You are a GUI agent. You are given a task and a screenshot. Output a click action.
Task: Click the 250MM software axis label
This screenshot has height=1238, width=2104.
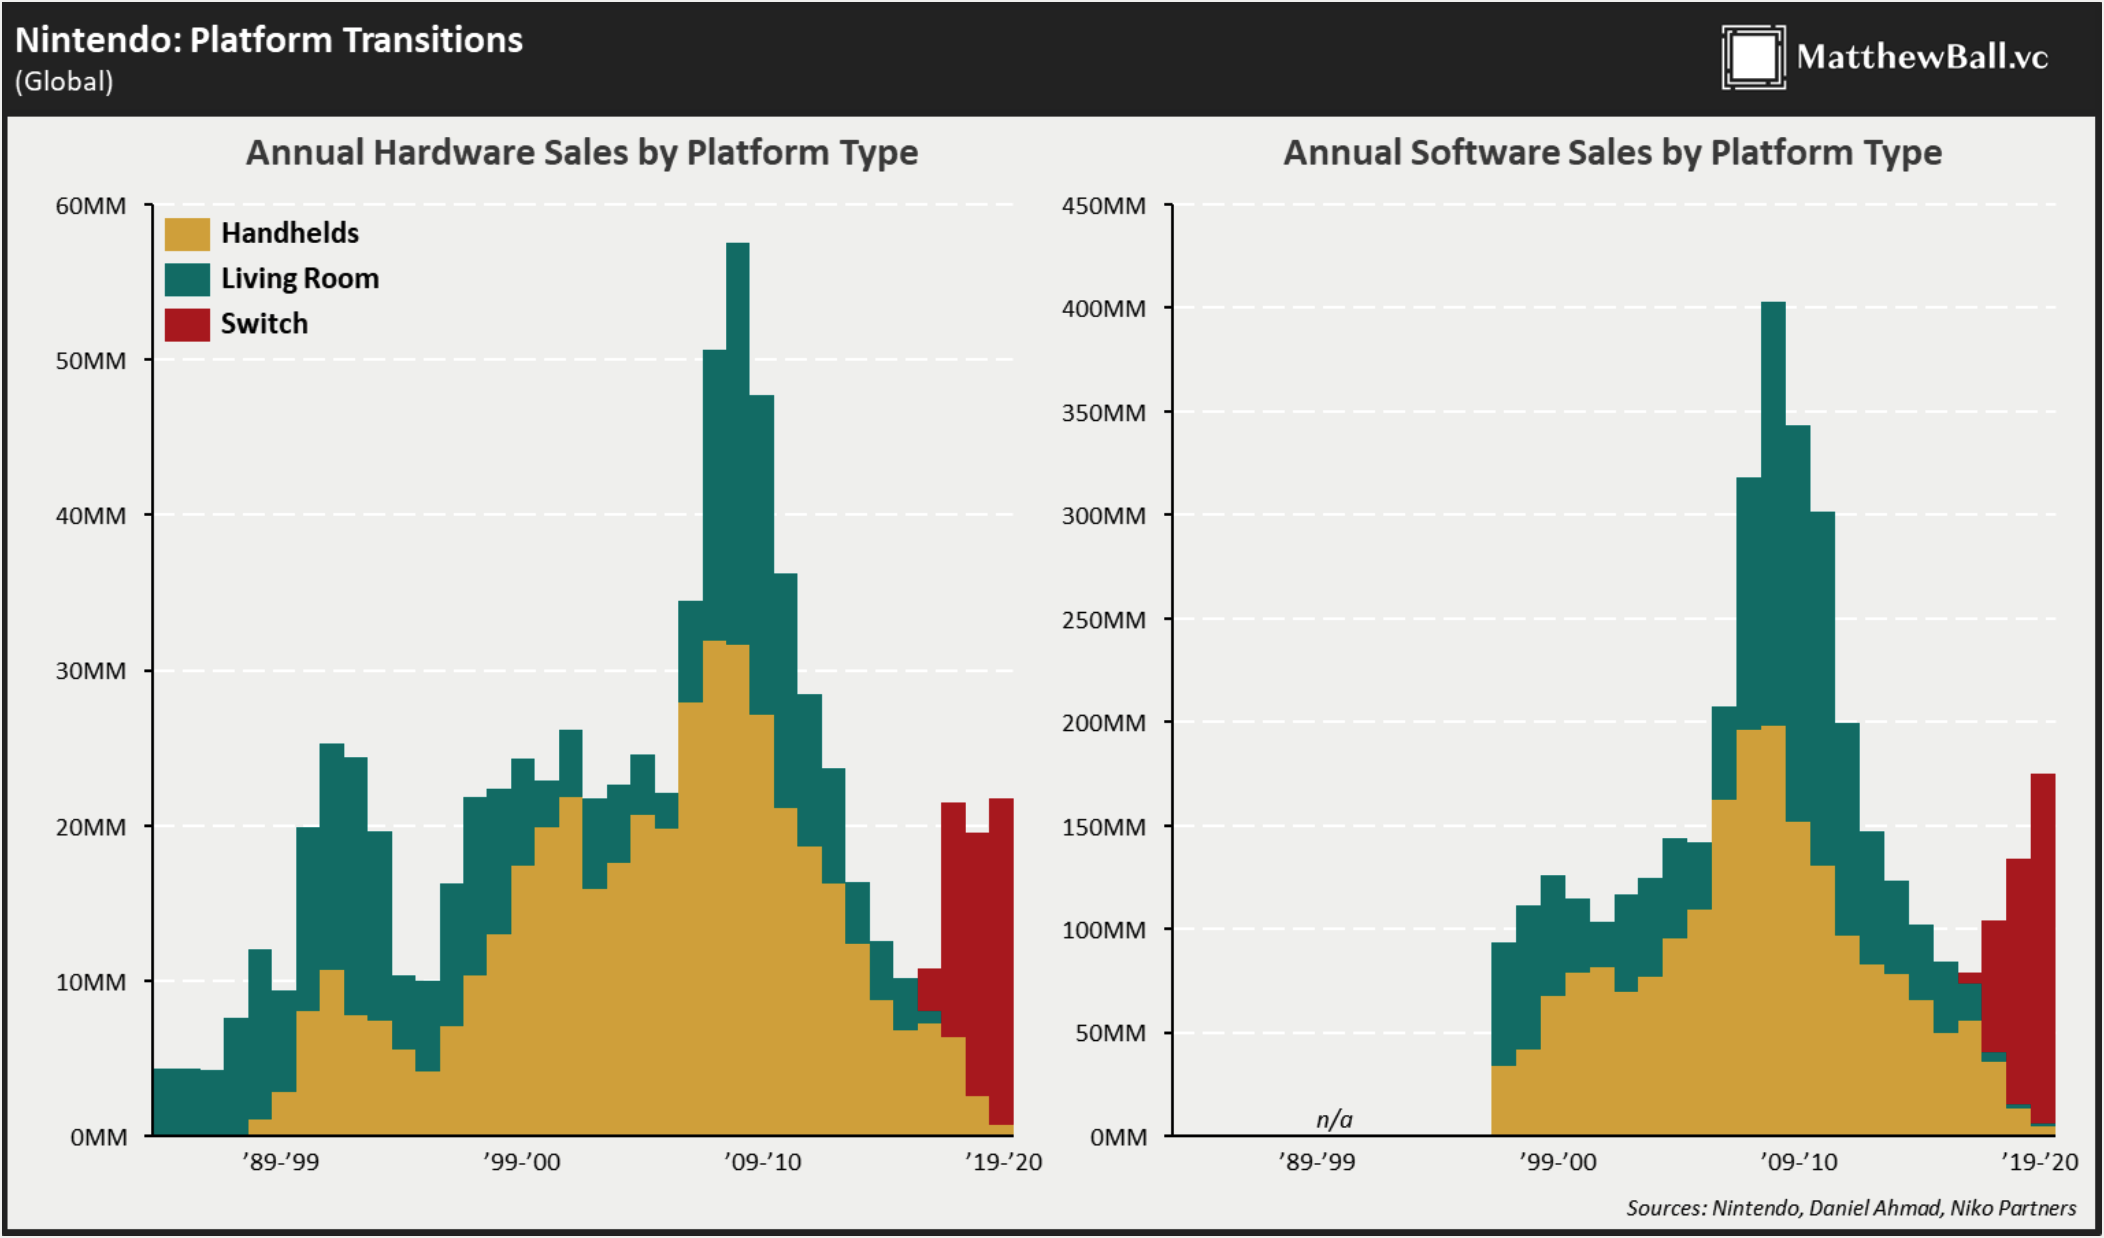[x=1104, y=620]
